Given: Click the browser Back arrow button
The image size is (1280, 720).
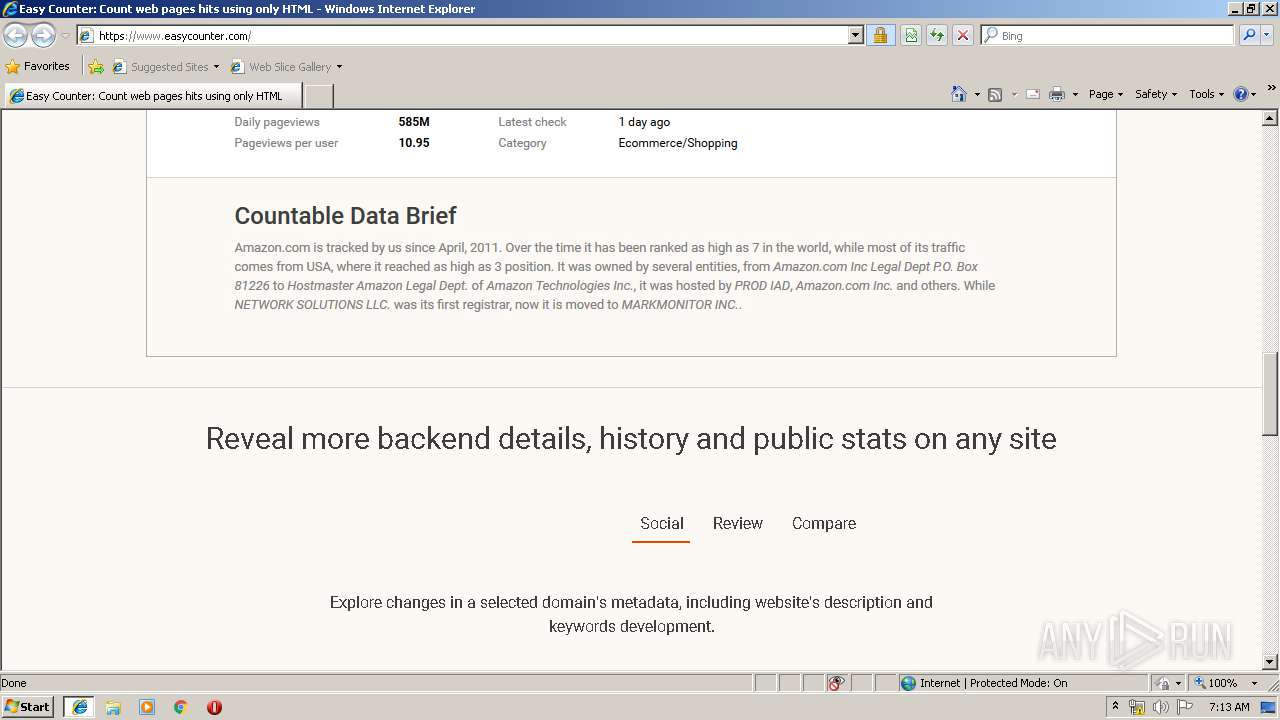Looking at the screenshot, I should click(x=15, y=36).
